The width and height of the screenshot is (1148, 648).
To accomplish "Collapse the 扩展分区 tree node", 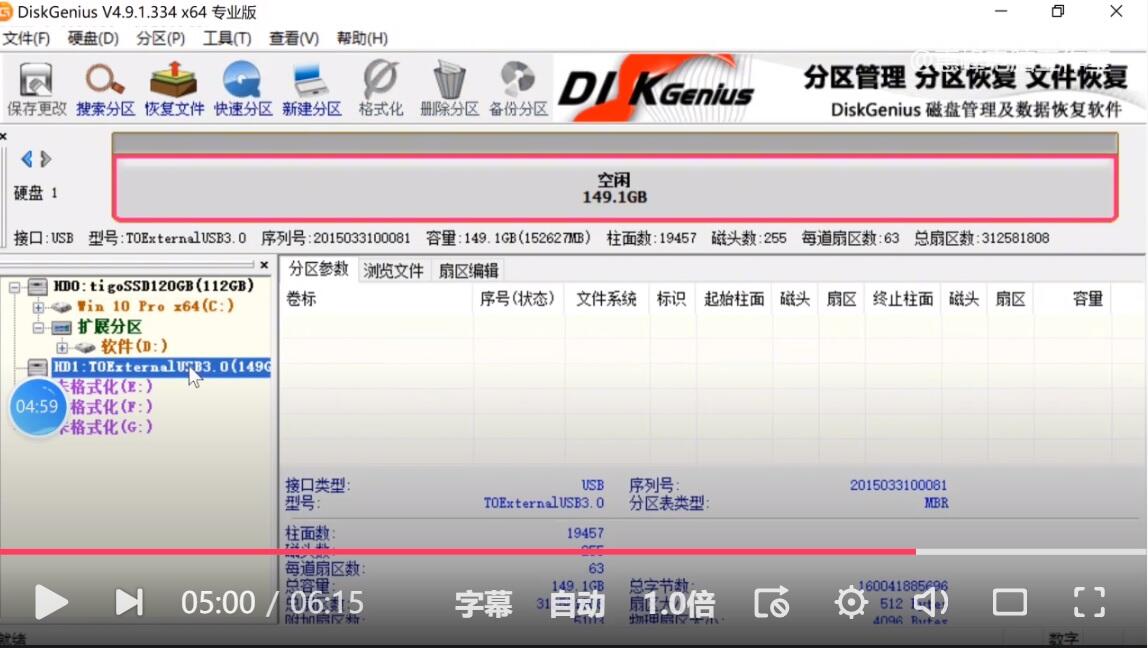I will (x=38, y=327).
